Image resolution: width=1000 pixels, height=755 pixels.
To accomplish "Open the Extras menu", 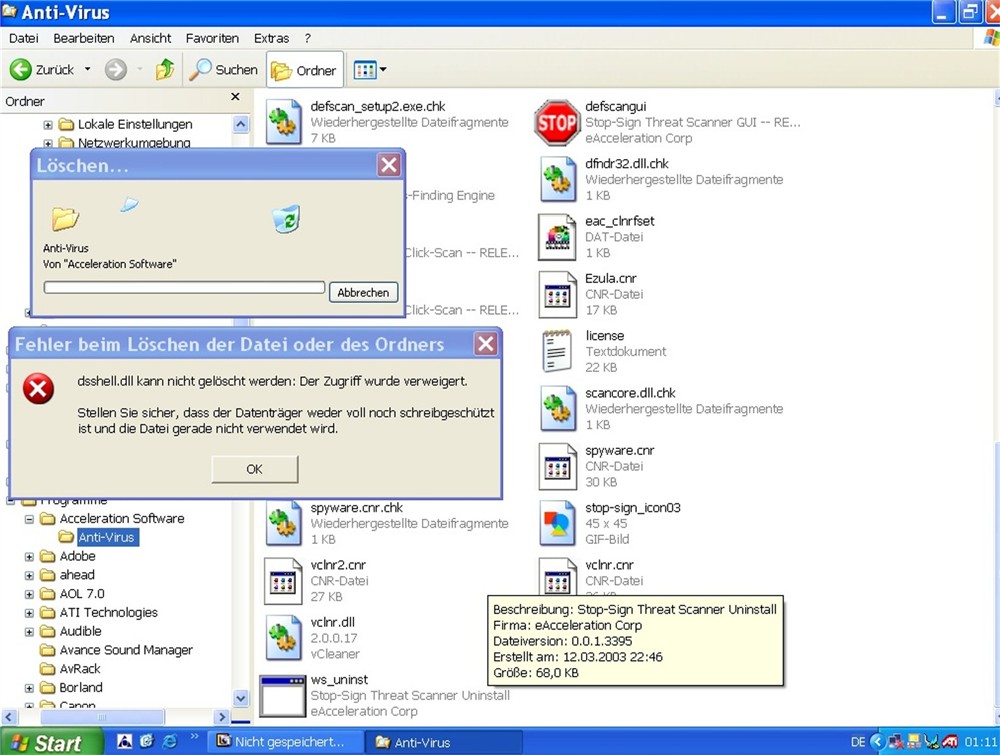I will click(x=271, y=38).
